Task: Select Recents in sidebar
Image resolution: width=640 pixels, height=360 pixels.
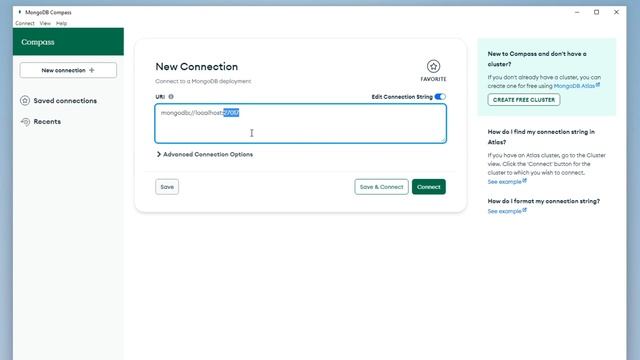Action: pyautogui.click(x=47, y=122)
